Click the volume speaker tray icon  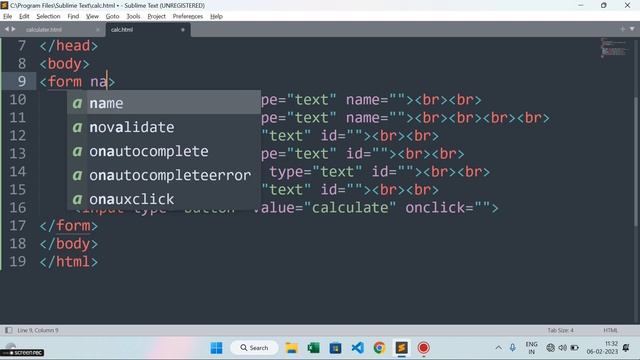[x=562, y=348]
